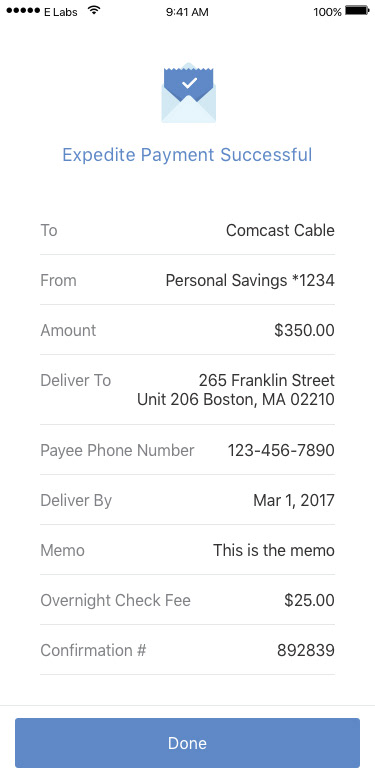Tap the envelope checkmark success icon
The image size is (375, 781).
coord(188,93)
